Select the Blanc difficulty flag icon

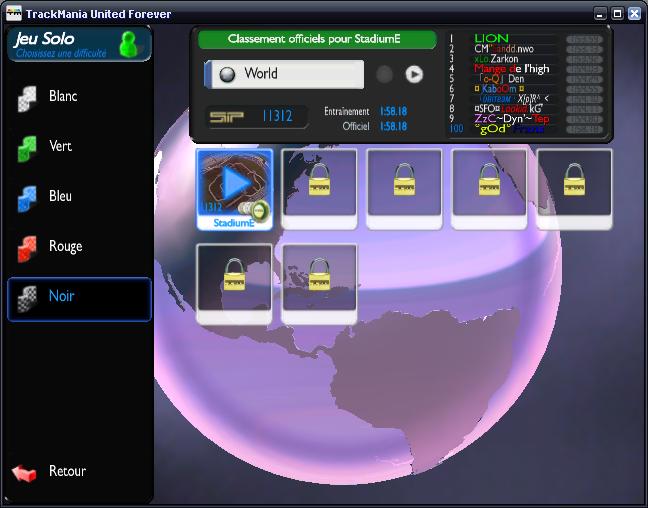(27, 98)
